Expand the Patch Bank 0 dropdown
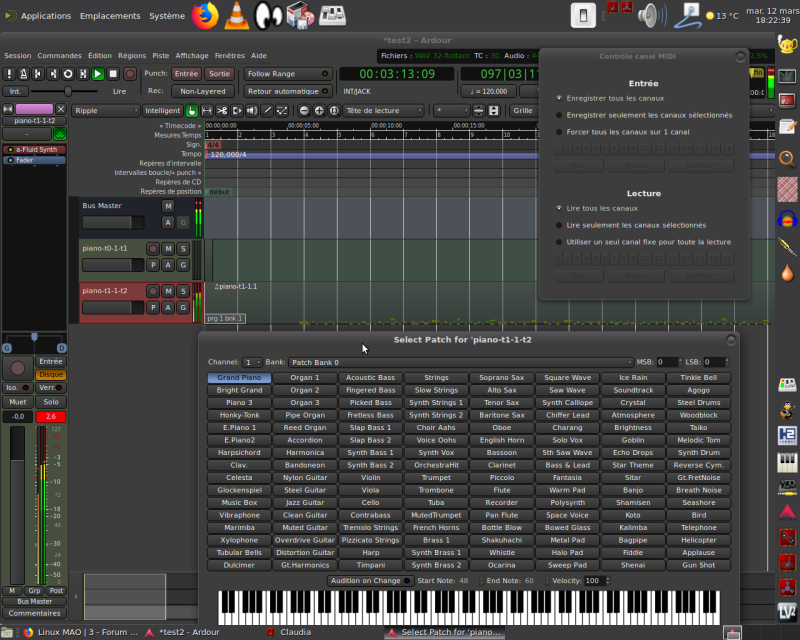Viewport: 800px width, 640px height. tap(460, 362)
